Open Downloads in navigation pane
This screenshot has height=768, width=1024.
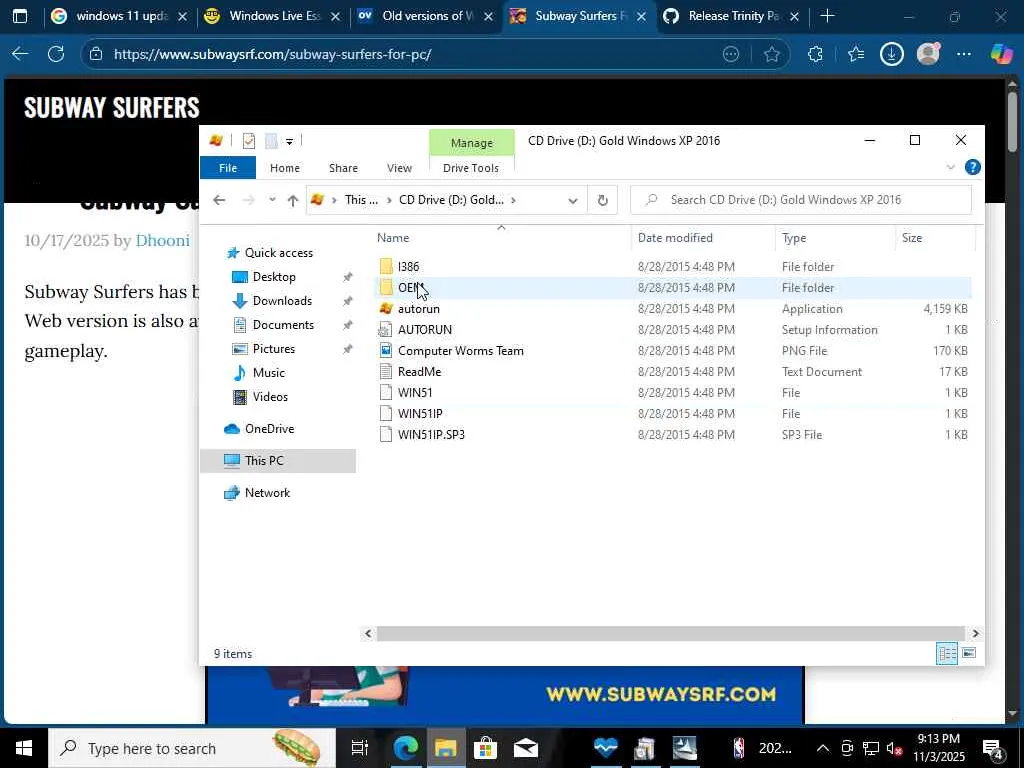[282, 301]
